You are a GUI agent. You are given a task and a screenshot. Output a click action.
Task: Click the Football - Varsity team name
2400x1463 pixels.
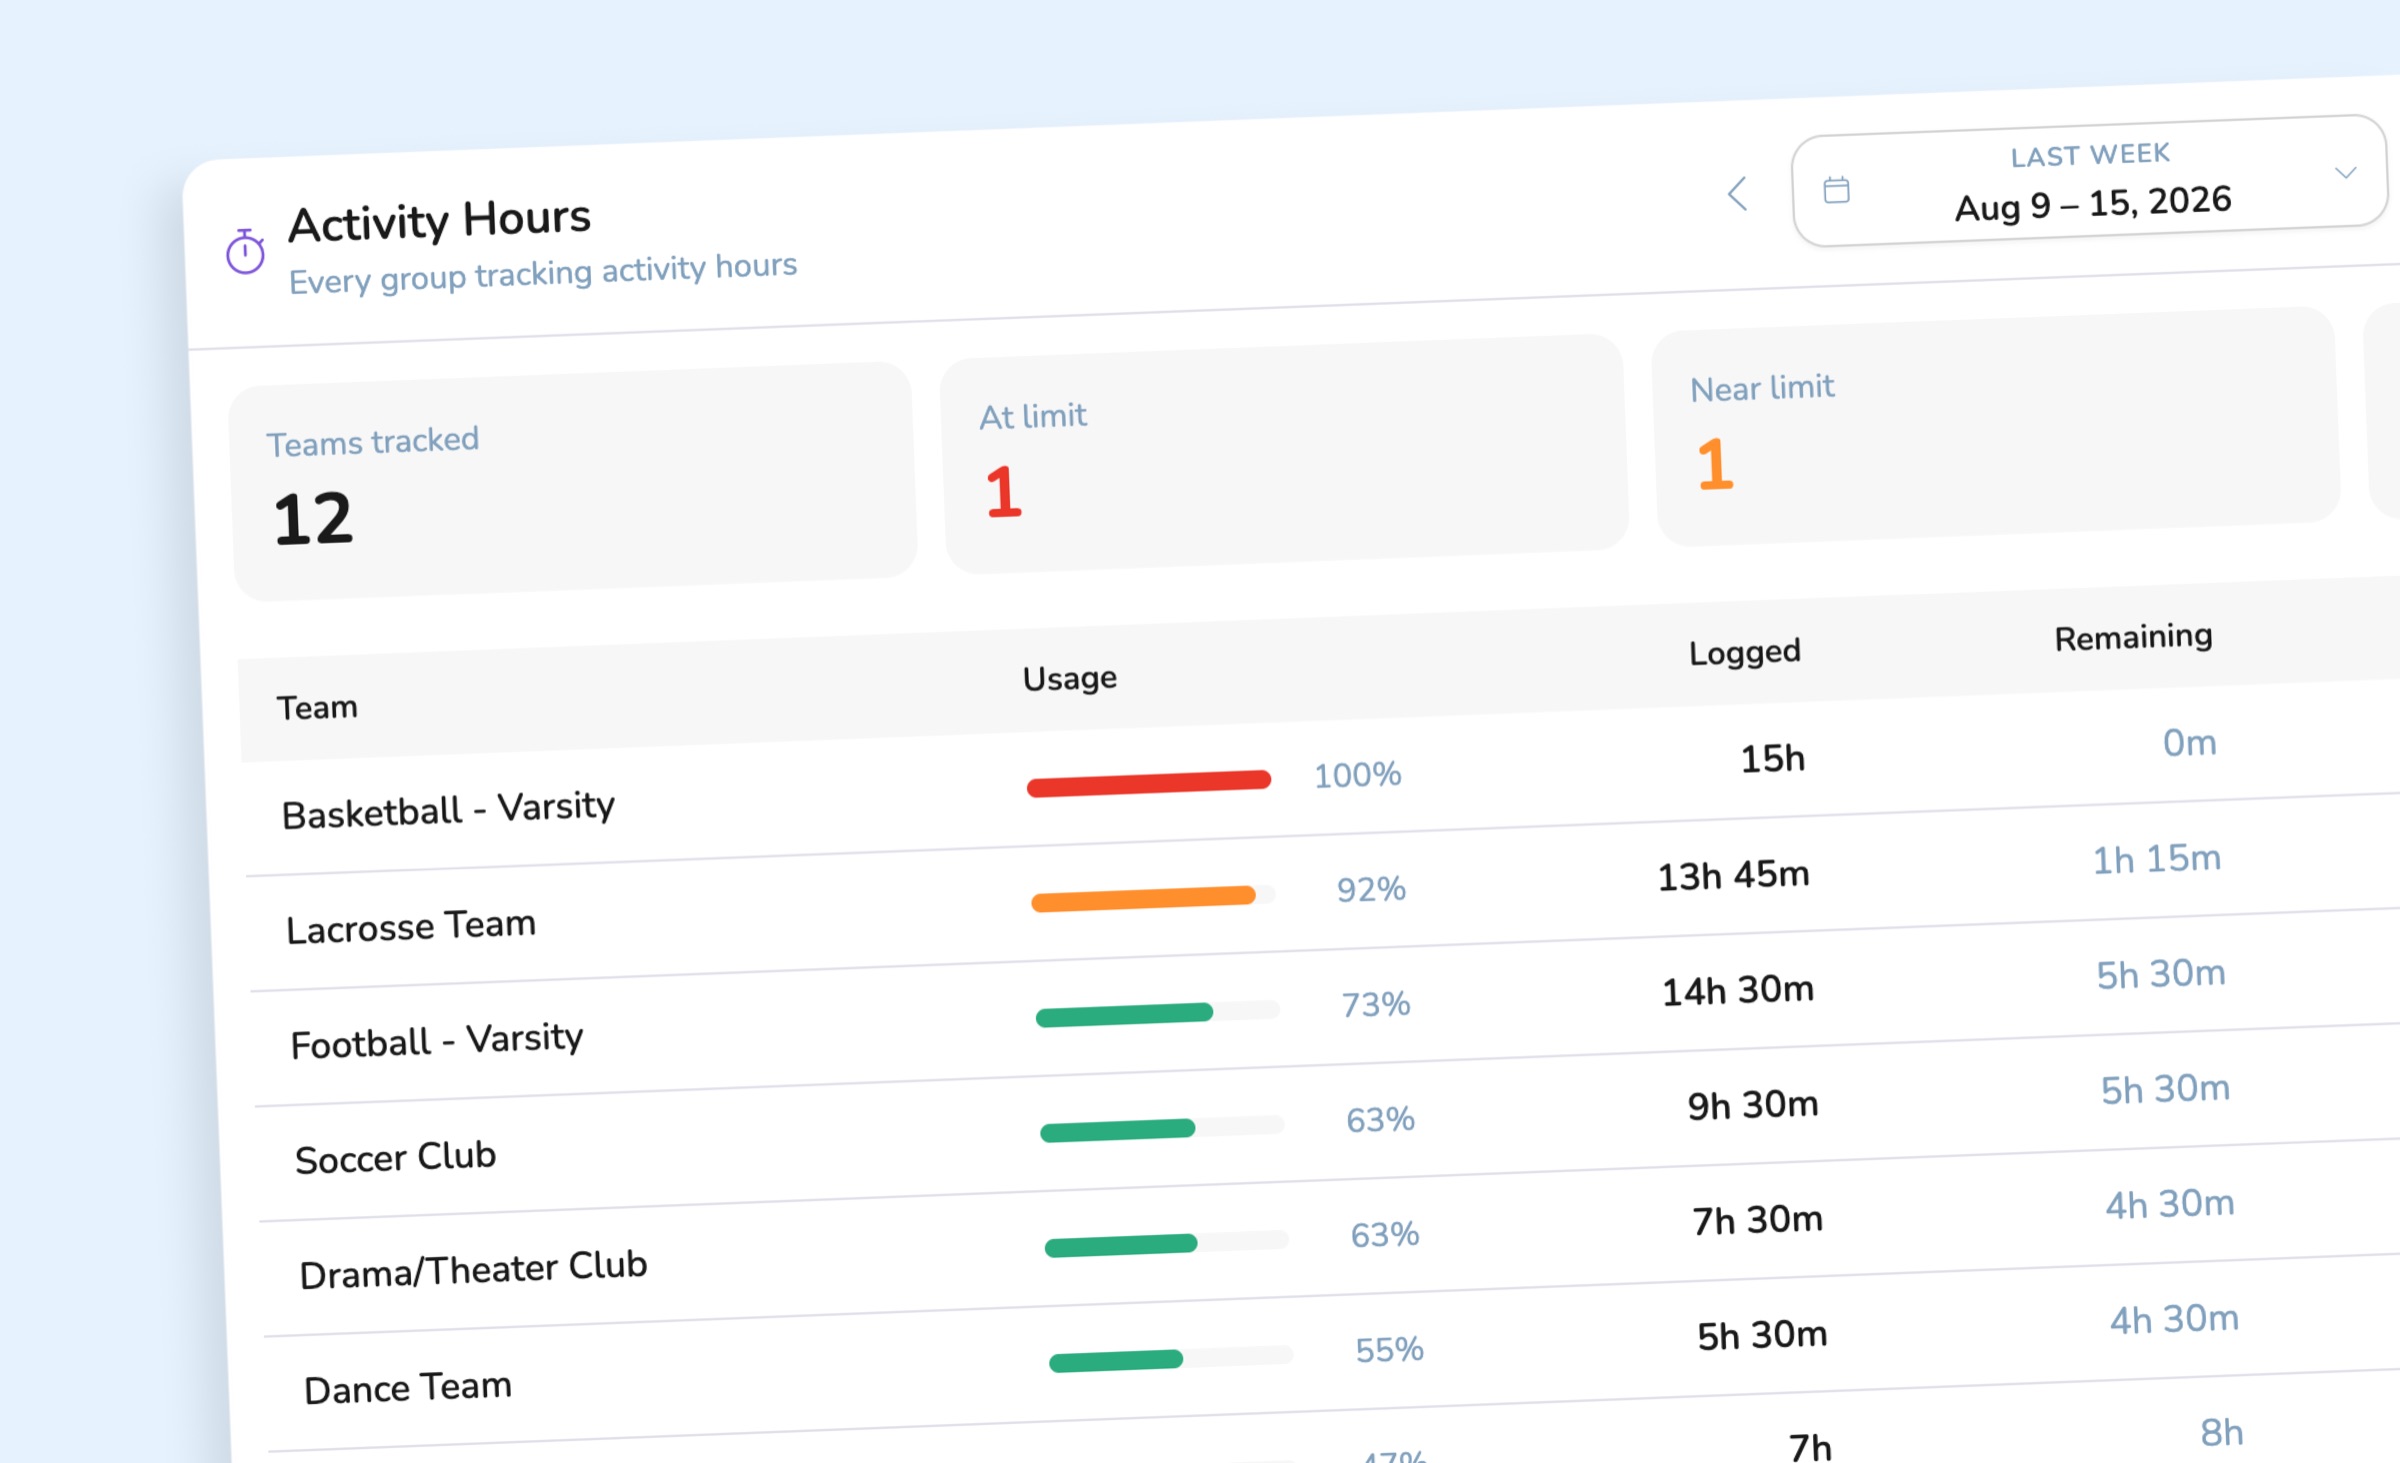pyautogui.click(x=437, y=1040)
